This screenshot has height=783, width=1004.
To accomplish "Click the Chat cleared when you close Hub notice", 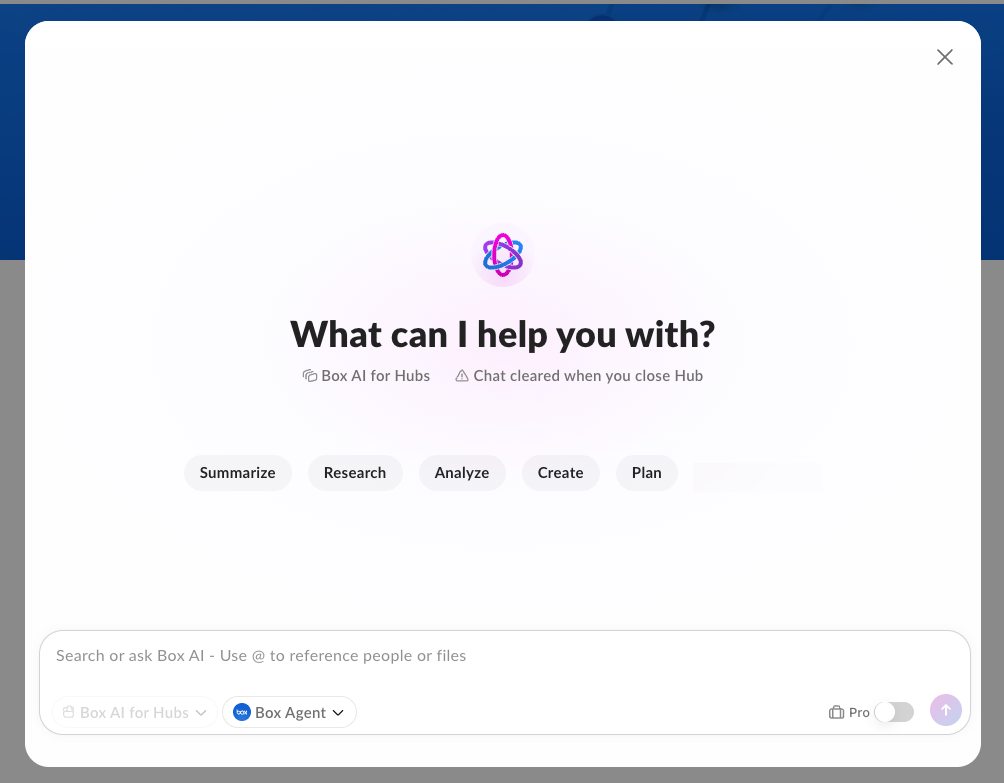I will [588, 376].
